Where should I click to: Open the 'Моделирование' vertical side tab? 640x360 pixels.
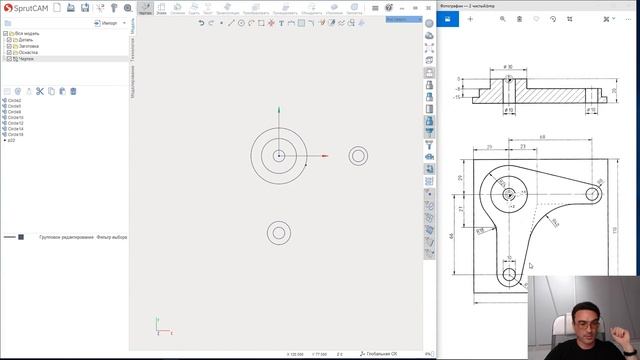coord(132,81)
